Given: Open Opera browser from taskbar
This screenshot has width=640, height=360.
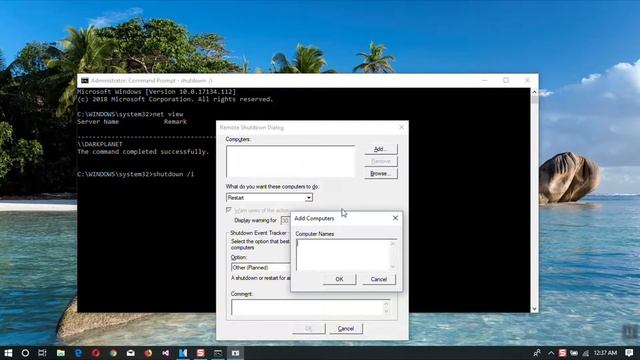Looking at the screenshot, I should (96, 353).
